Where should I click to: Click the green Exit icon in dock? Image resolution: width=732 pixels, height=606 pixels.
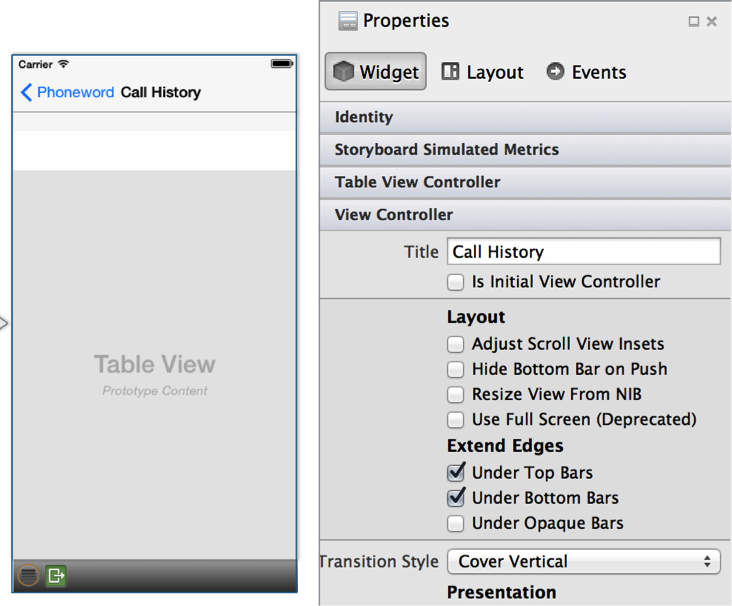pos(56,575)
